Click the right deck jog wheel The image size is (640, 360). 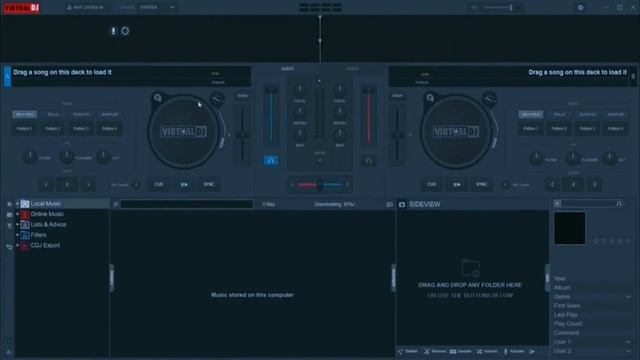456,132
